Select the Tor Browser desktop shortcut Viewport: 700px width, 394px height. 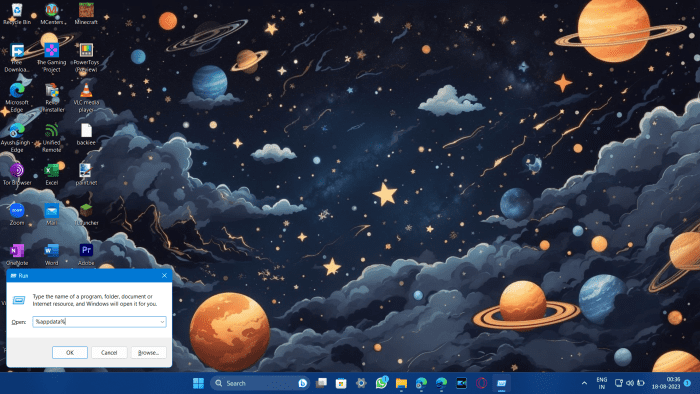[x=17, y=174]
